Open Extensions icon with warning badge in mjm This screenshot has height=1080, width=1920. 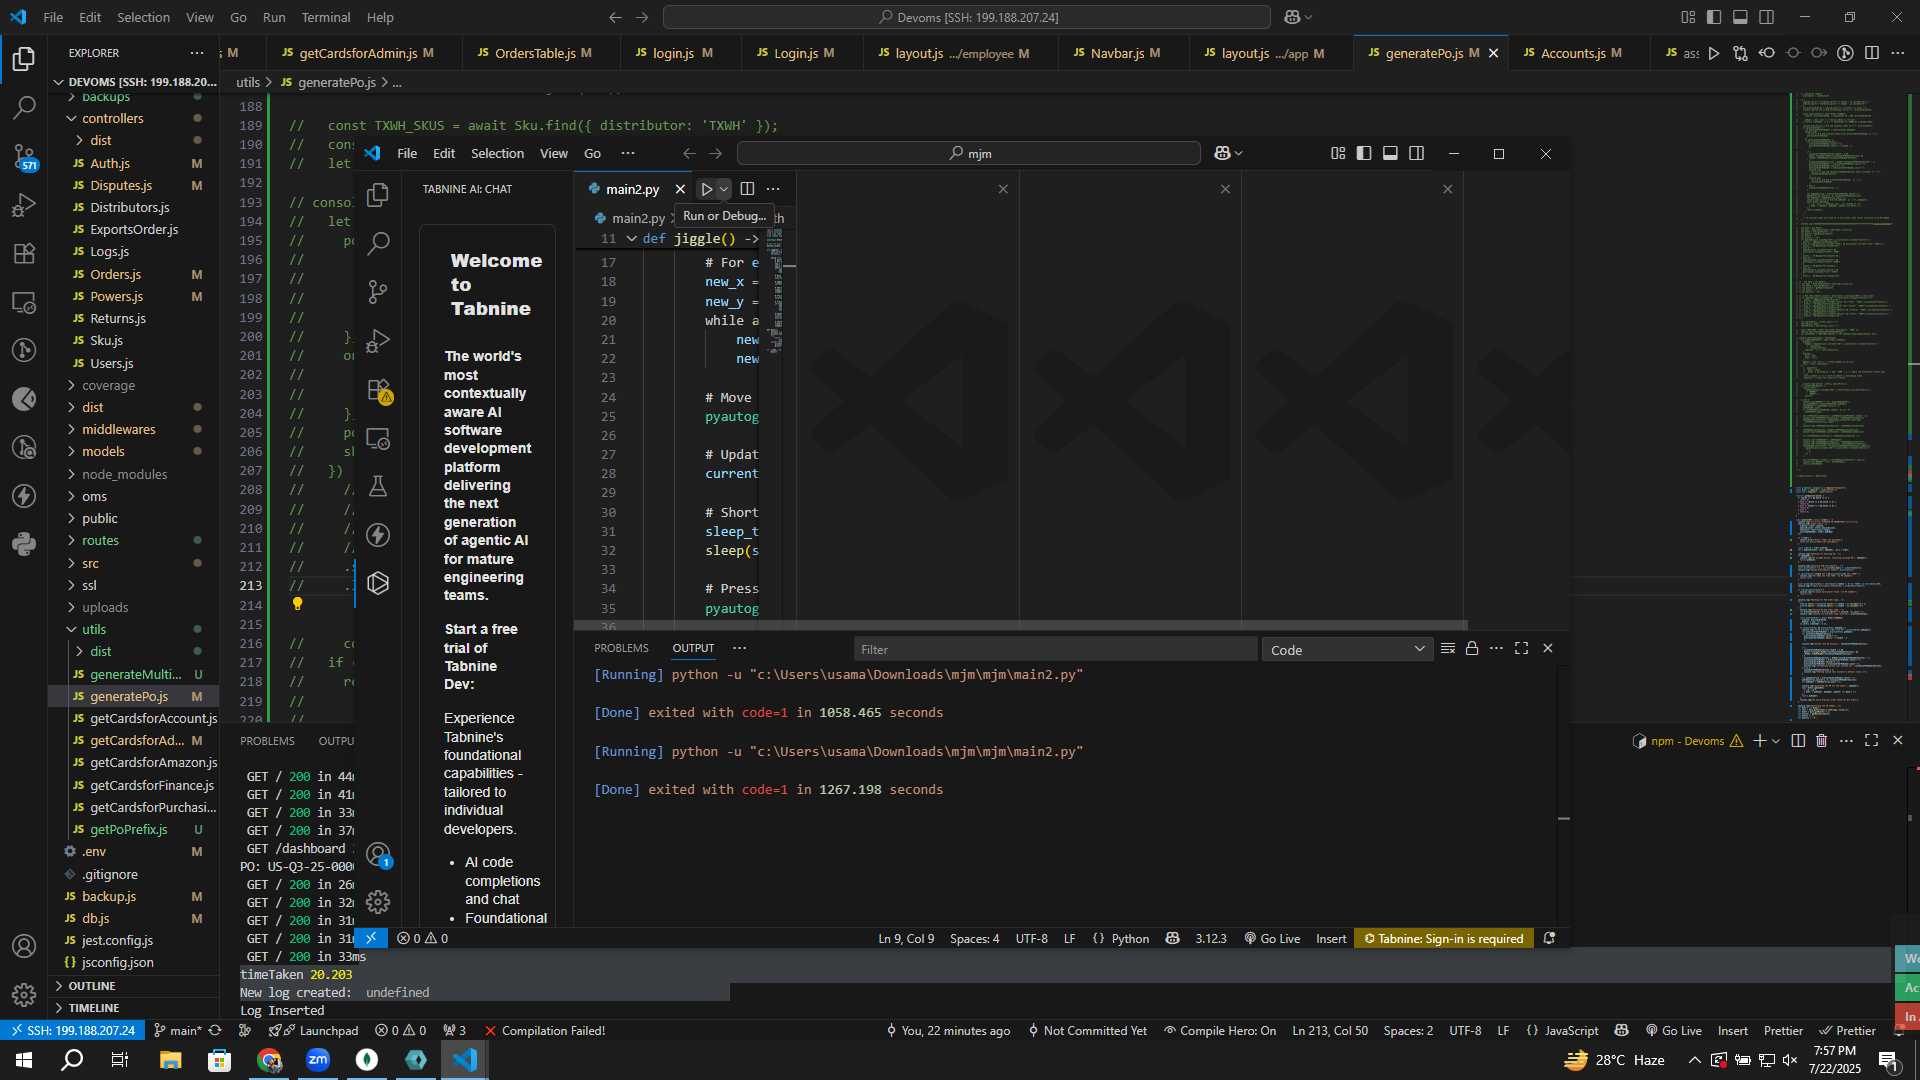378,390
